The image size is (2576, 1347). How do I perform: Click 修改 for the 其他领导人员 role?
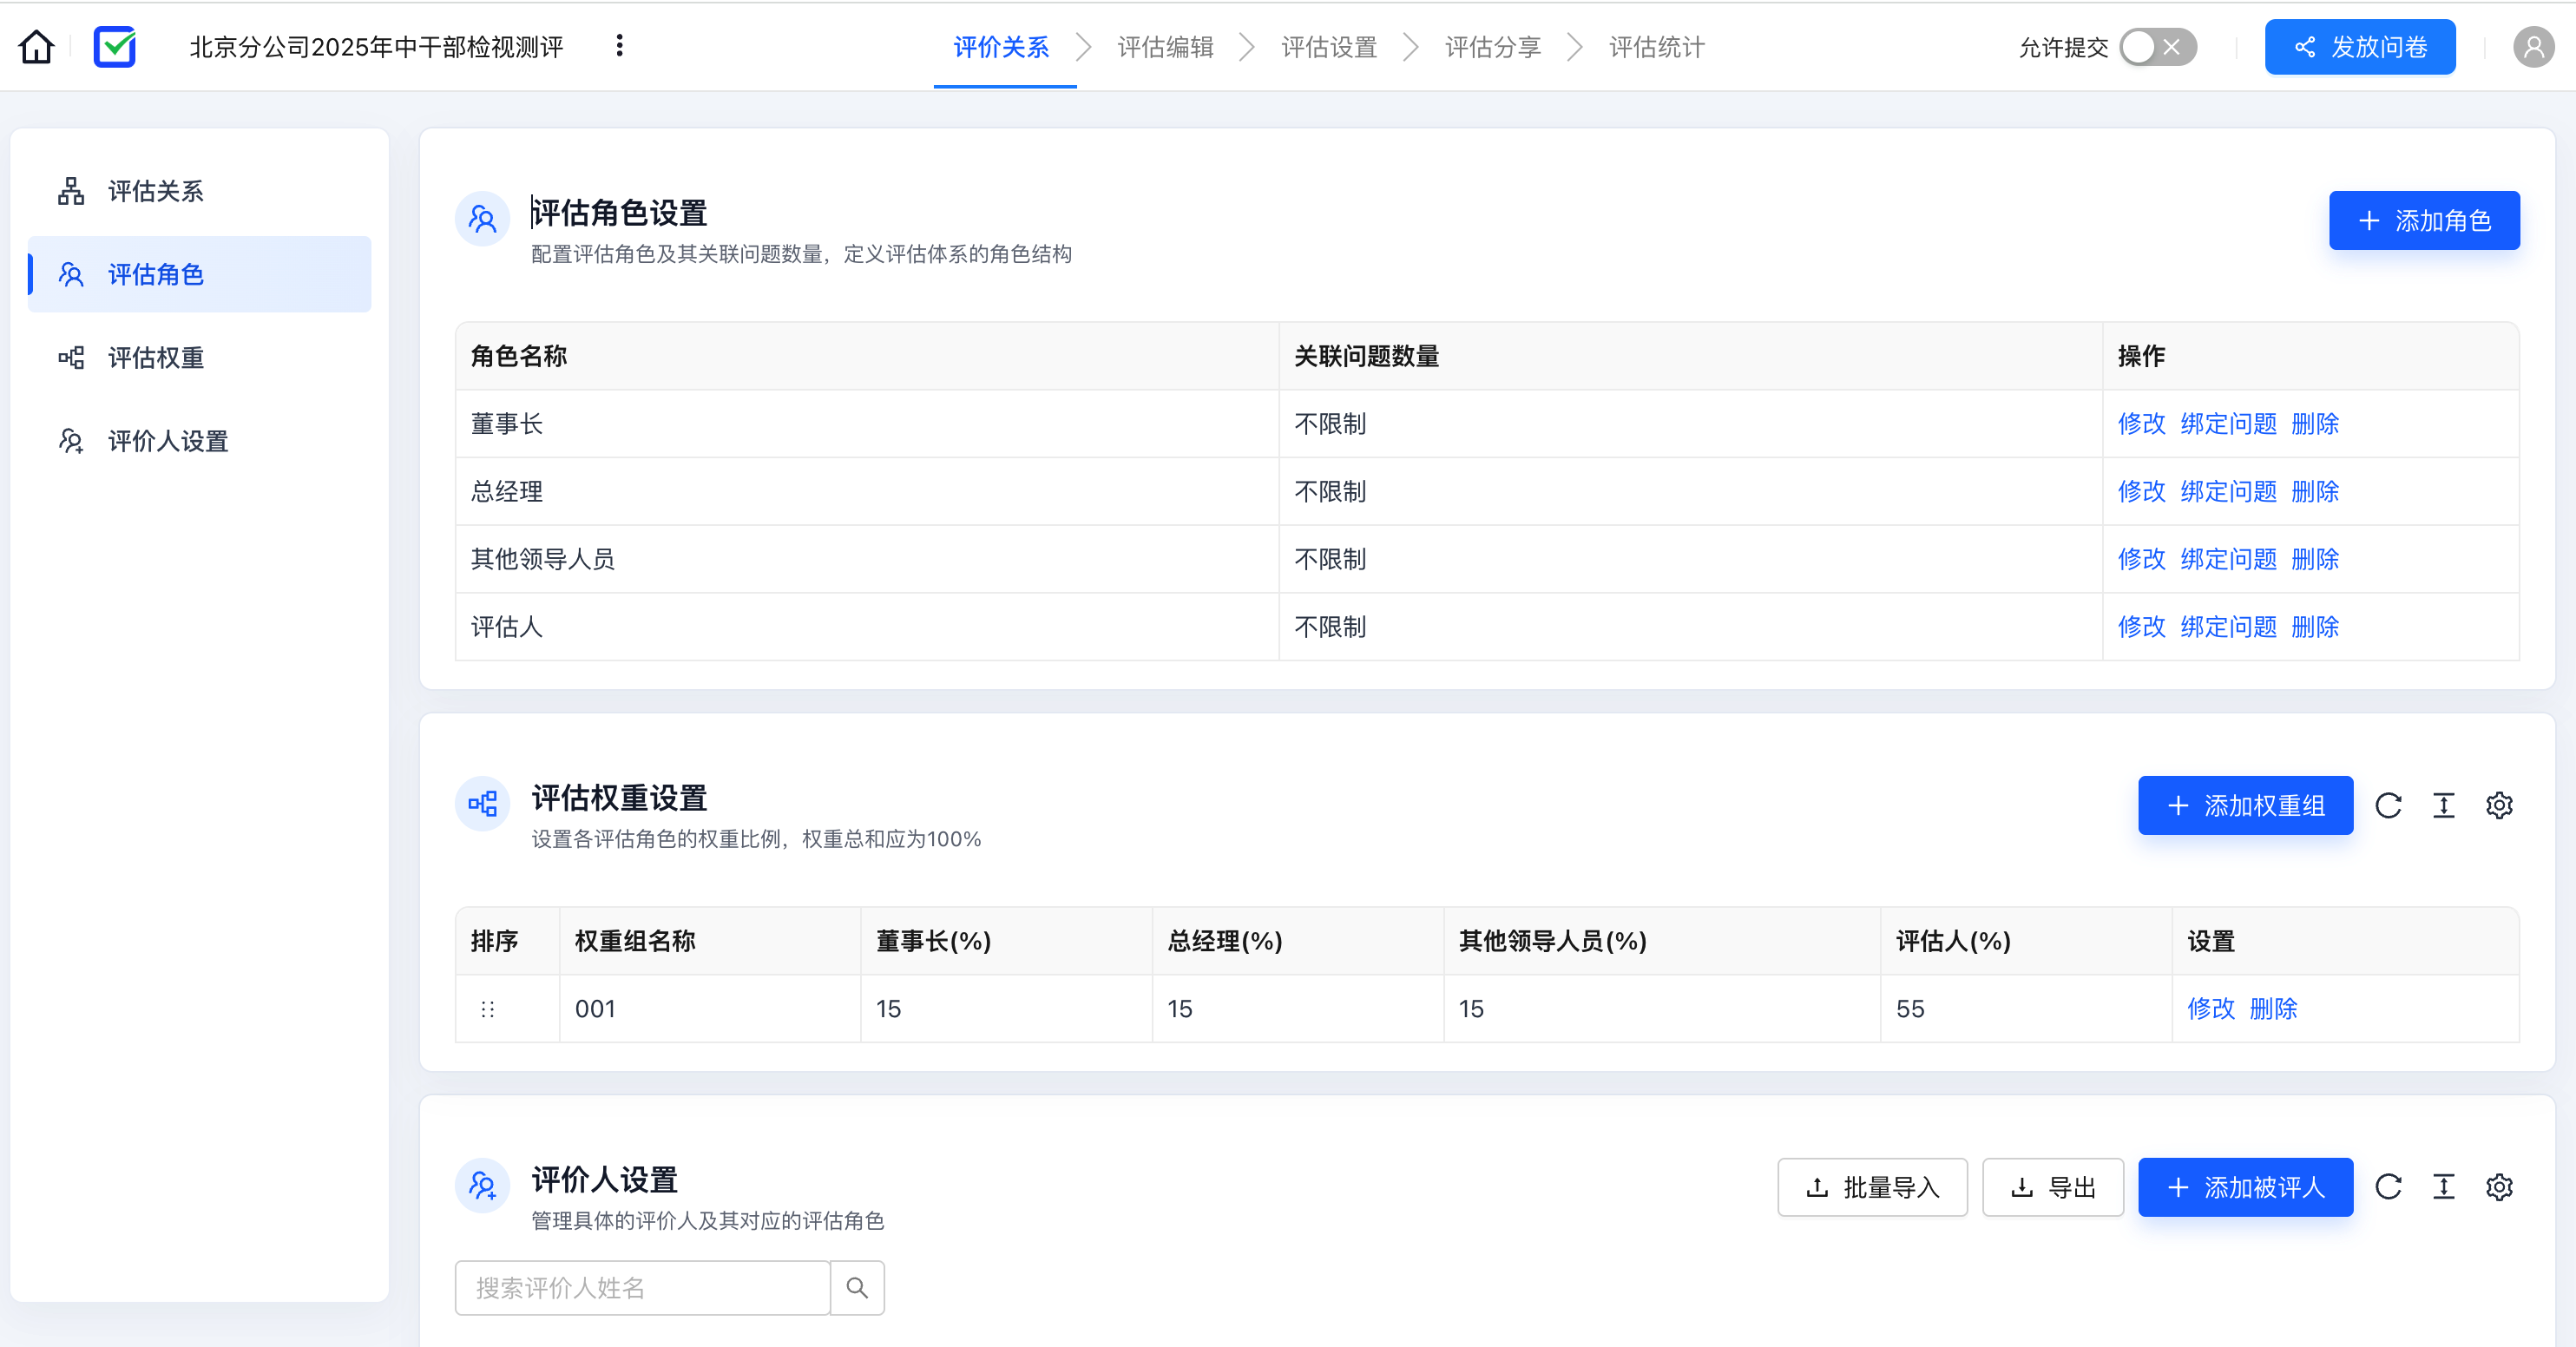pyautogui.click(x=2141, y=559)
